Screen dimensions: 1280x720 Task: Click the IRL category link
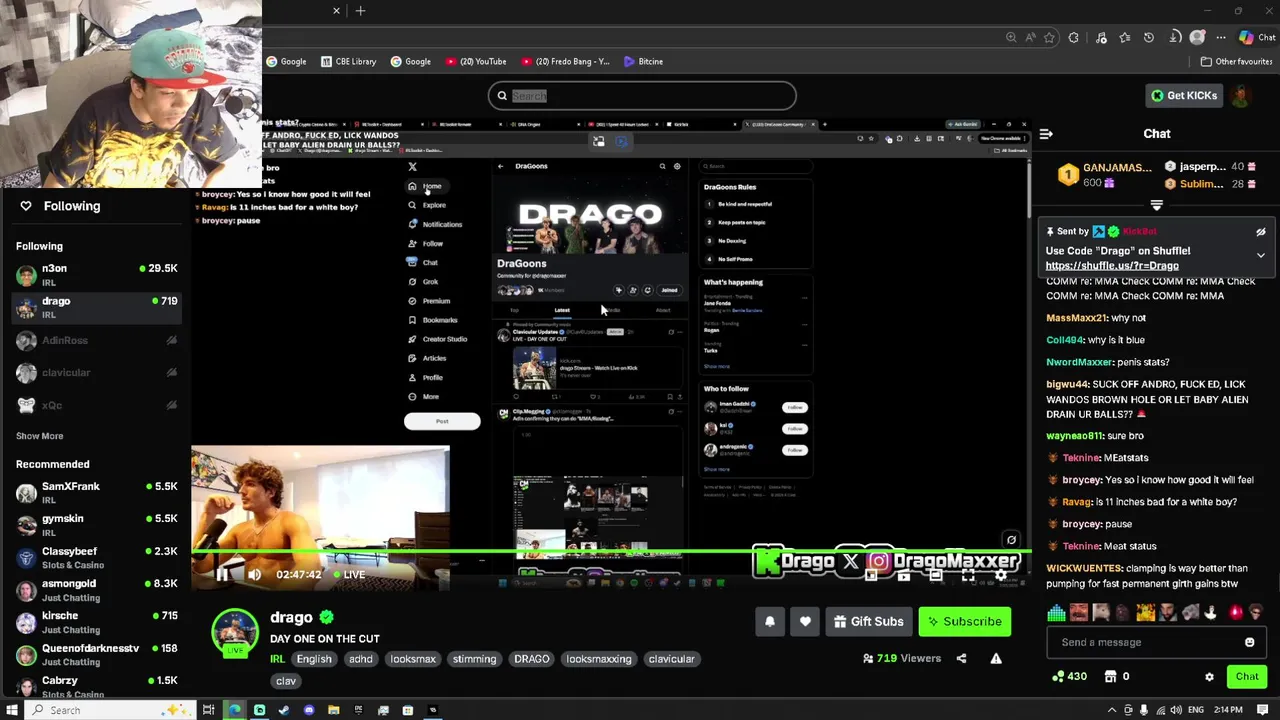pos(277,659)
